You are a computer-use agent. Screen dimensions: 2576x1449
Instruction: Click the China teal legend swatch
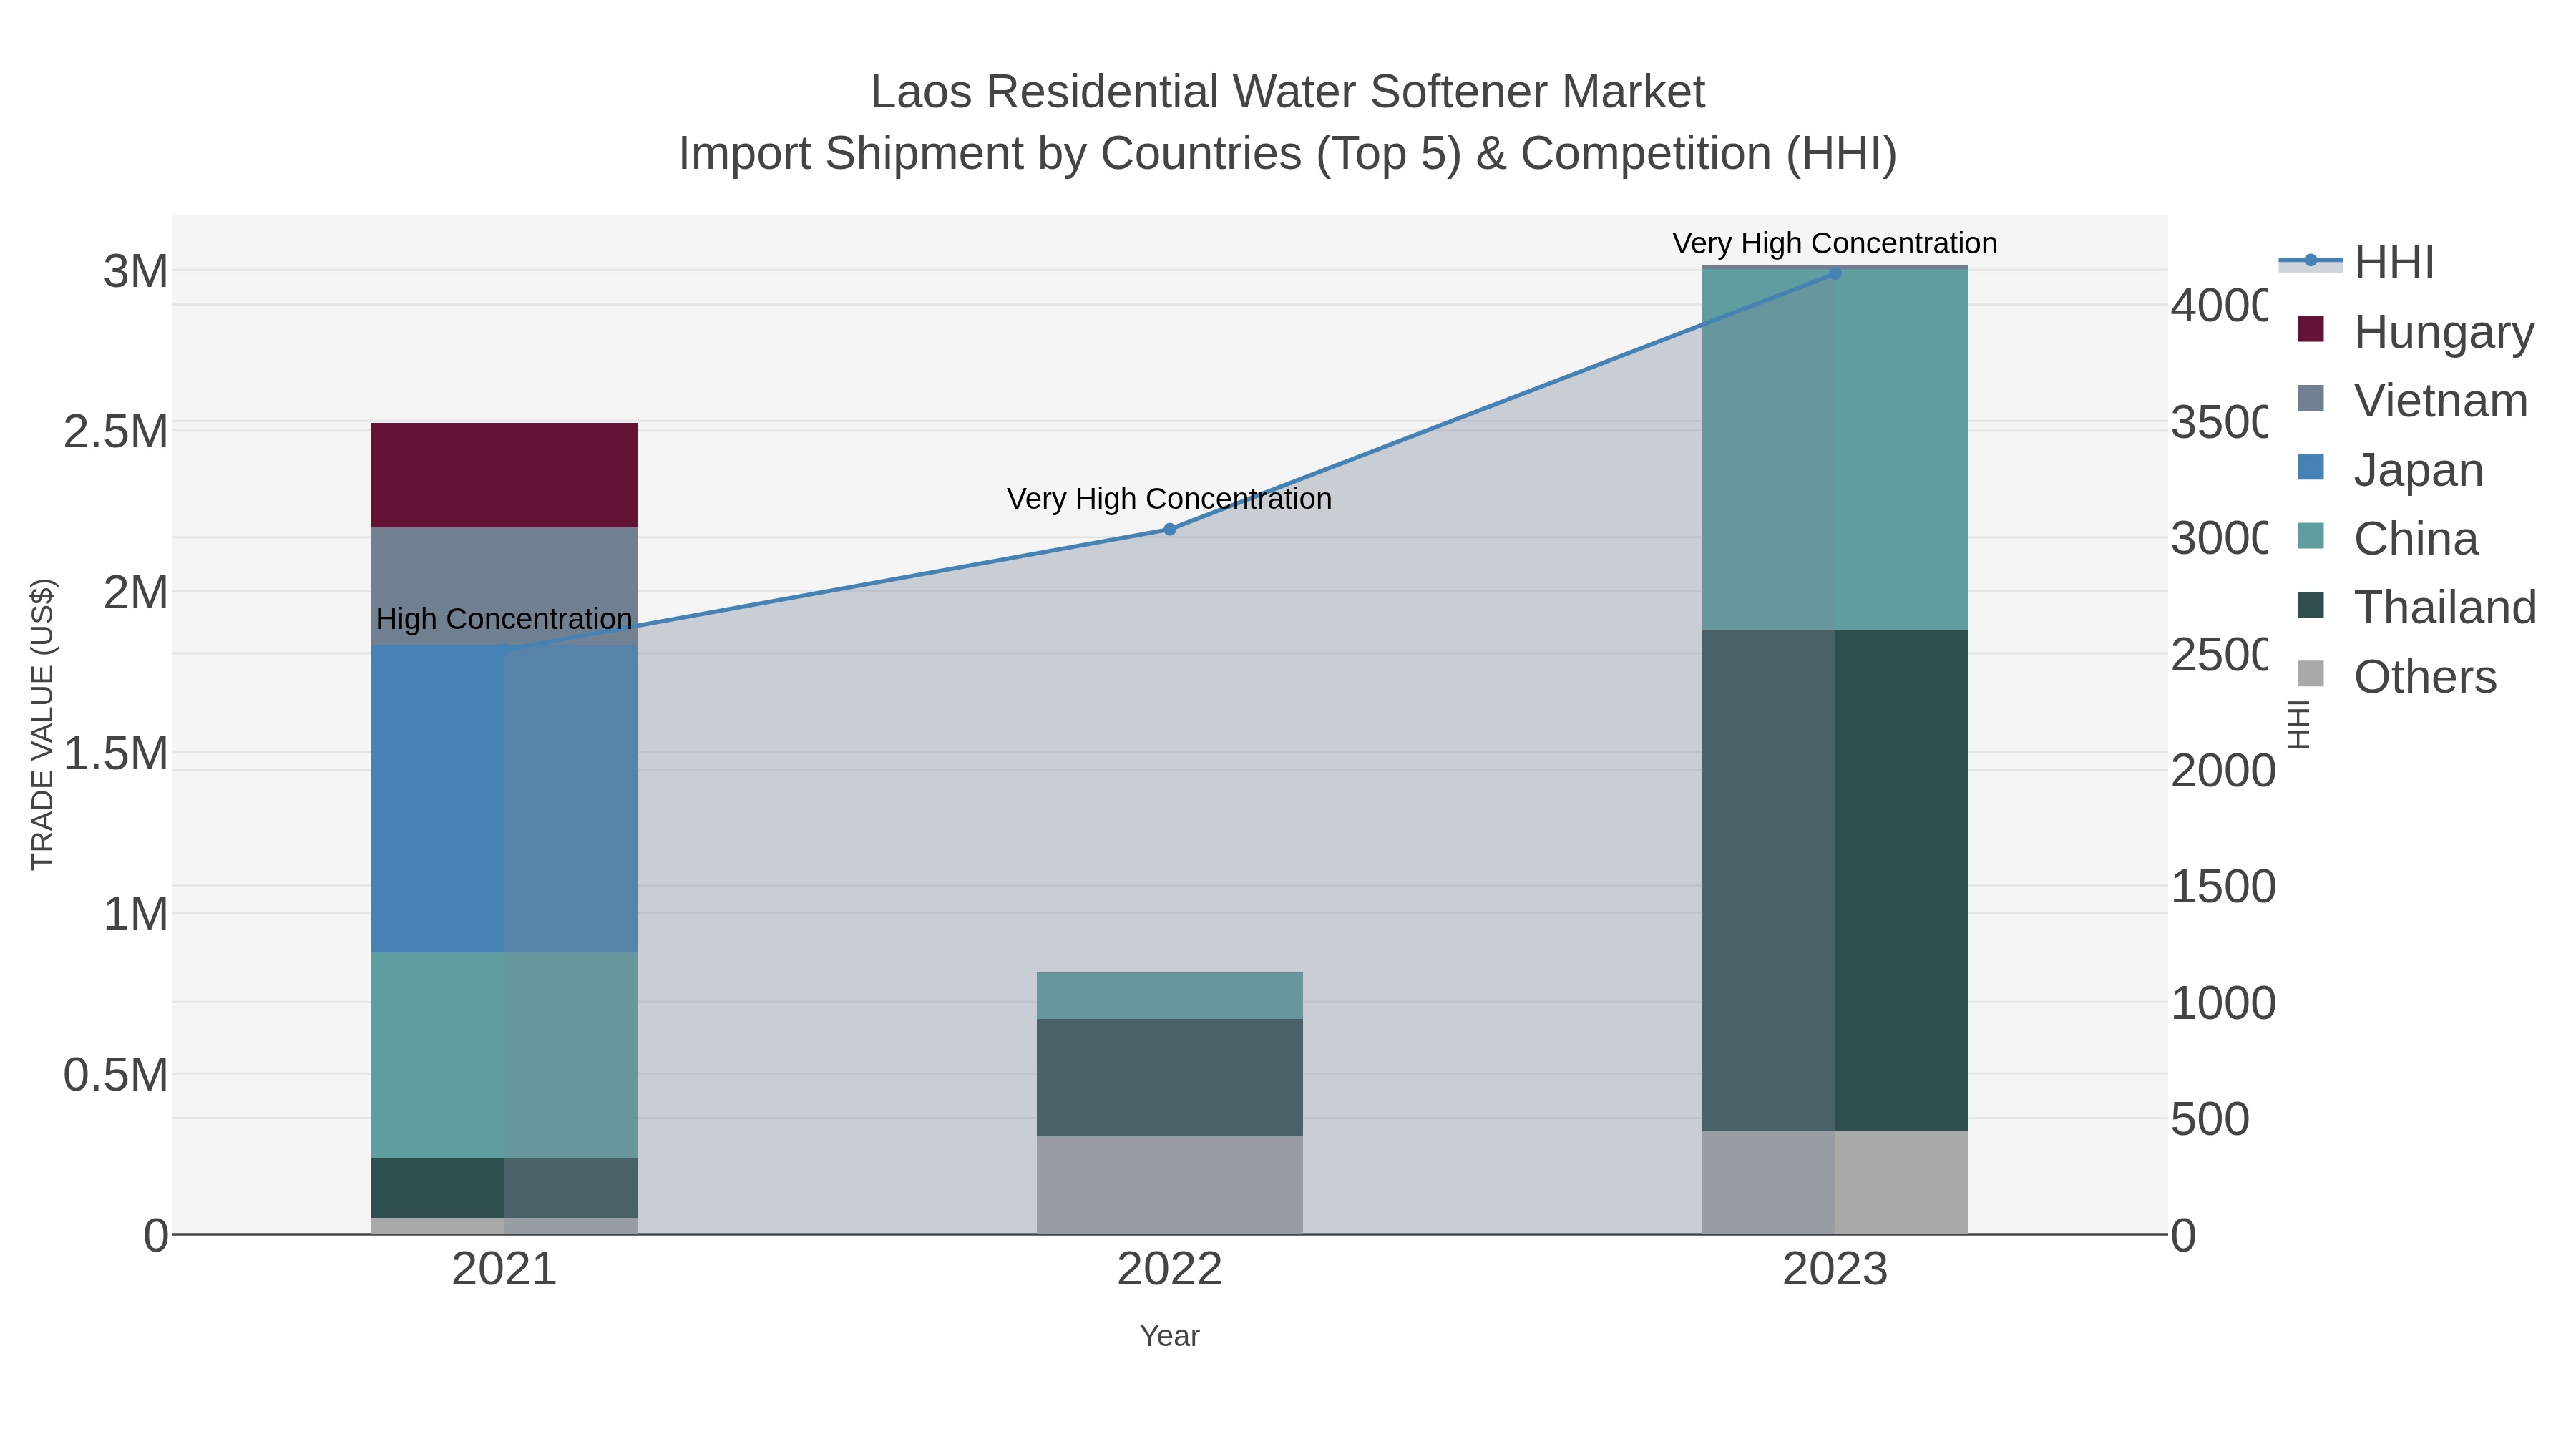point(2311,535)
